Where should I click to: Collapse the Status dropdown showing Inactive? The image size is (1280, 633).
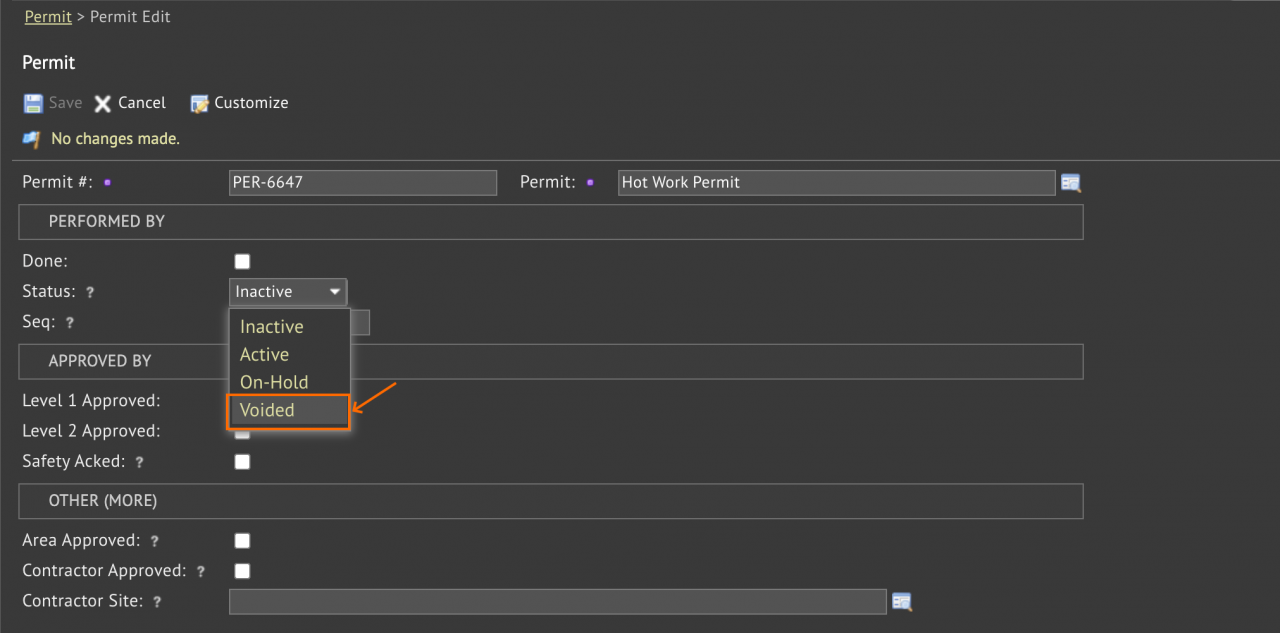click(288, 292)
